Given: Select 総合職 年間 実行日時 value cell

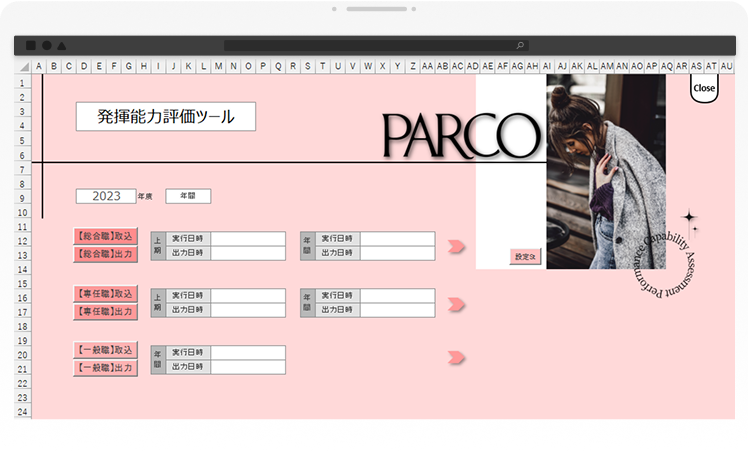Looking at the screenshot, I should [x=397, y=239].
